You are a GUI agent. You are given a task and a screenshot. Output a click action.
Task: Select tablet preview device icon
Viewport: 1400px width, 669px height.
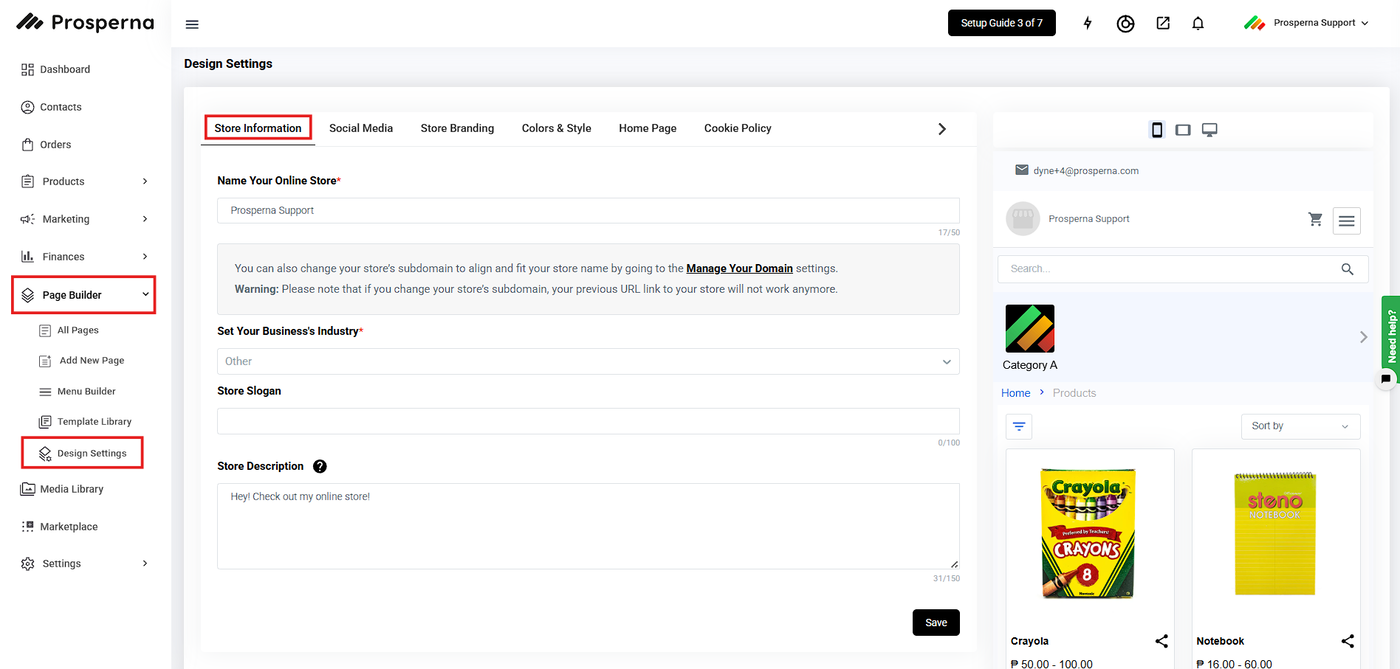[x=1183, y=130]
